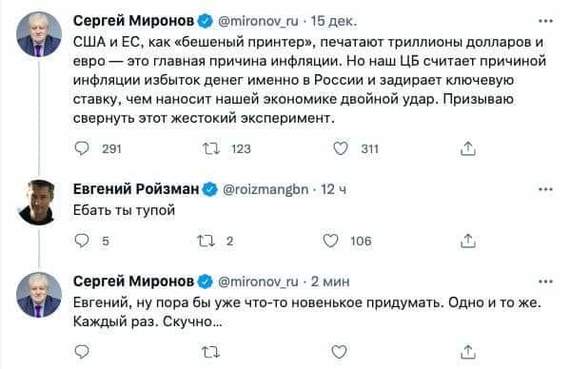
Task: Open more options on the 15 дек. tweet
Action: (546, 21)
